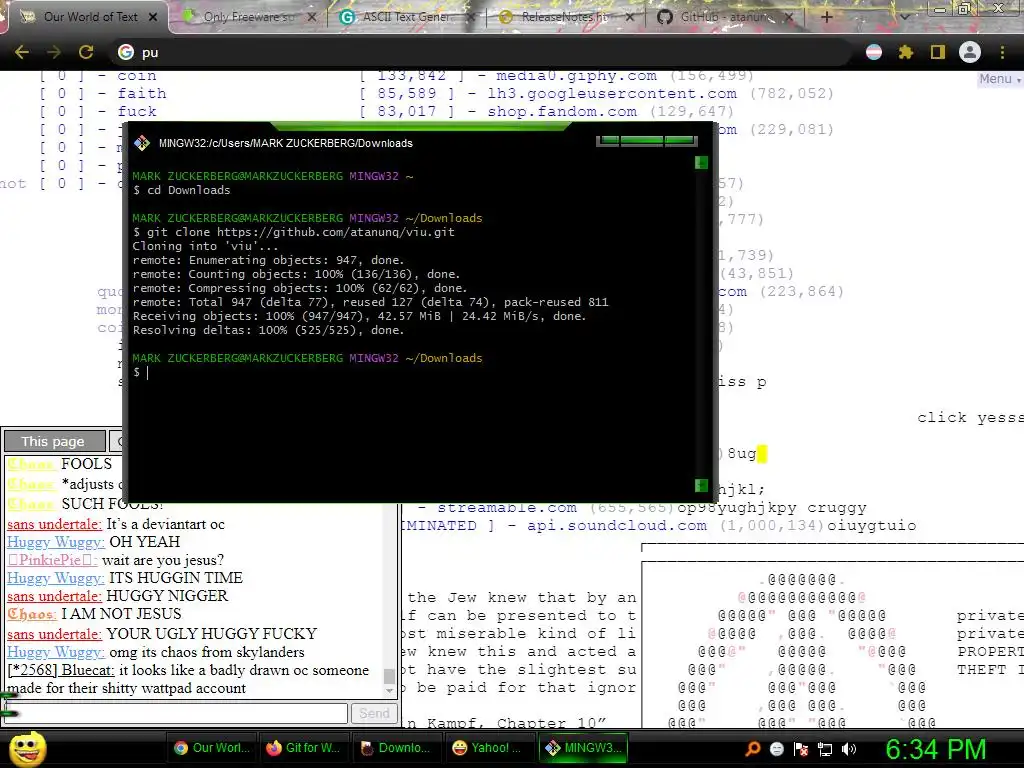Image resolution: width=1024 pixels, height=768 pixels.
Task: Click the chat Send button
Action: click(x=374, y=713)
